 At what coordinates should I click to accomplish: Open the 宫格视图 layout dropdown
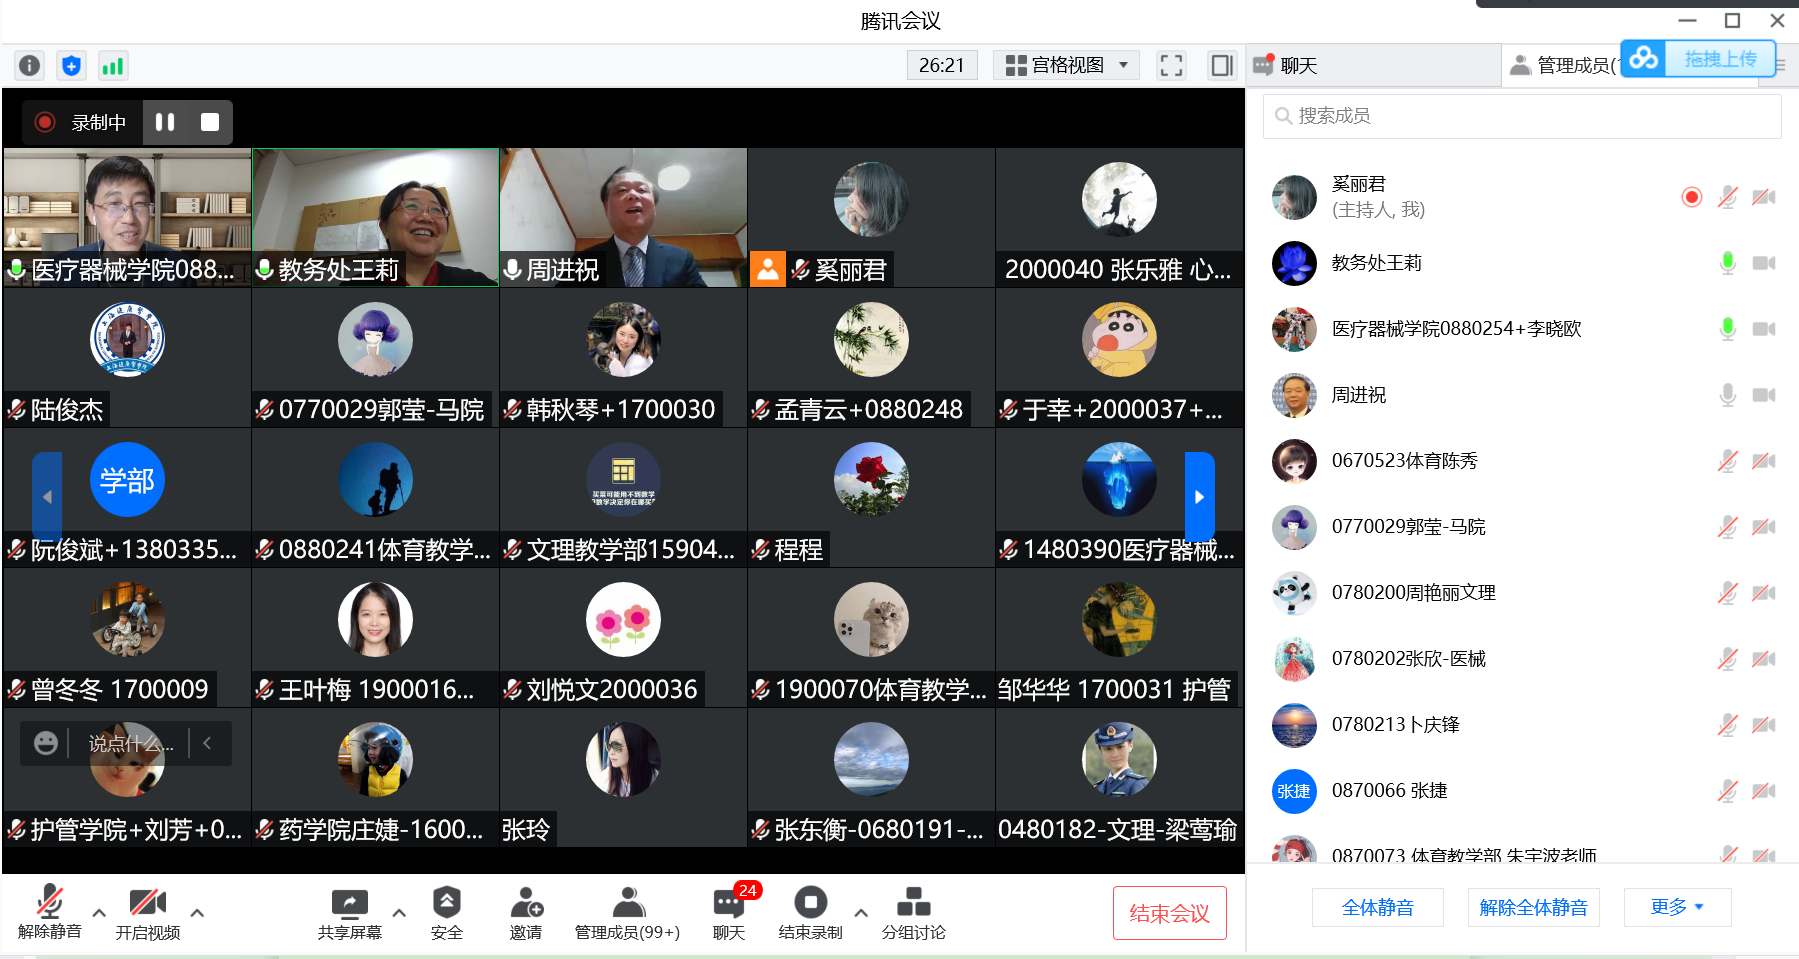(x=1066, y=66)
